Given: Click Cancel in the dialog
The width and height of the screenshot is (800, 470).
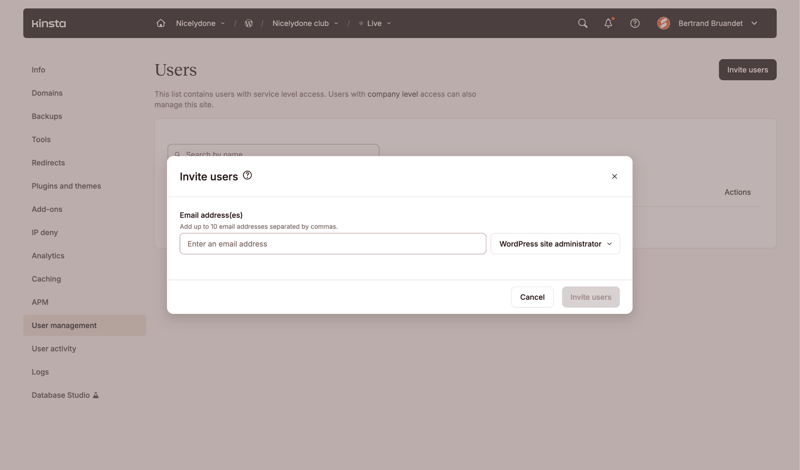Looking at the screenshot, I should click(x=532, y=297).
